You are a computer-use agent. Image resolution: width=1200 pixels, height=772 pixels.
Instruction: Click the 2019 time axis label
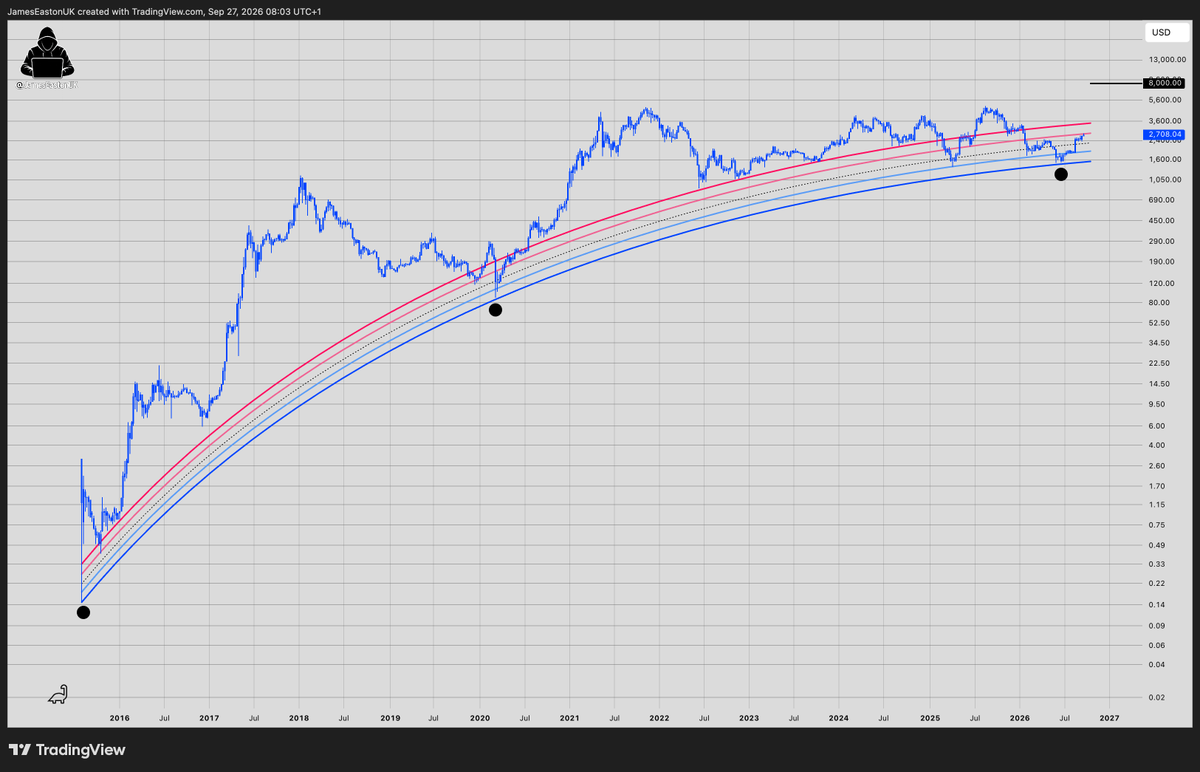(x=389, y=718)
